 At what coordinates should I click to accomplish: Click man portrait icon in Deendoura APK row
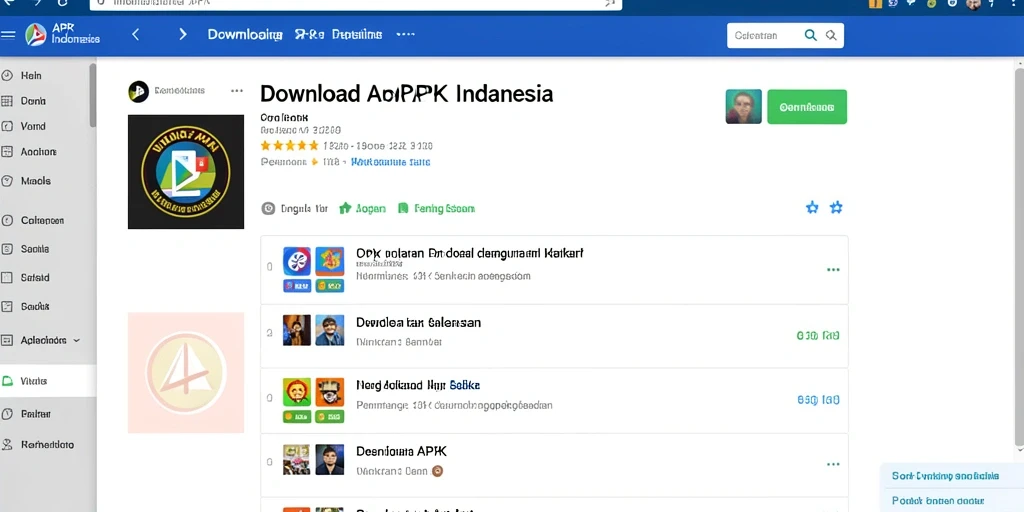[x=330, y=460]
